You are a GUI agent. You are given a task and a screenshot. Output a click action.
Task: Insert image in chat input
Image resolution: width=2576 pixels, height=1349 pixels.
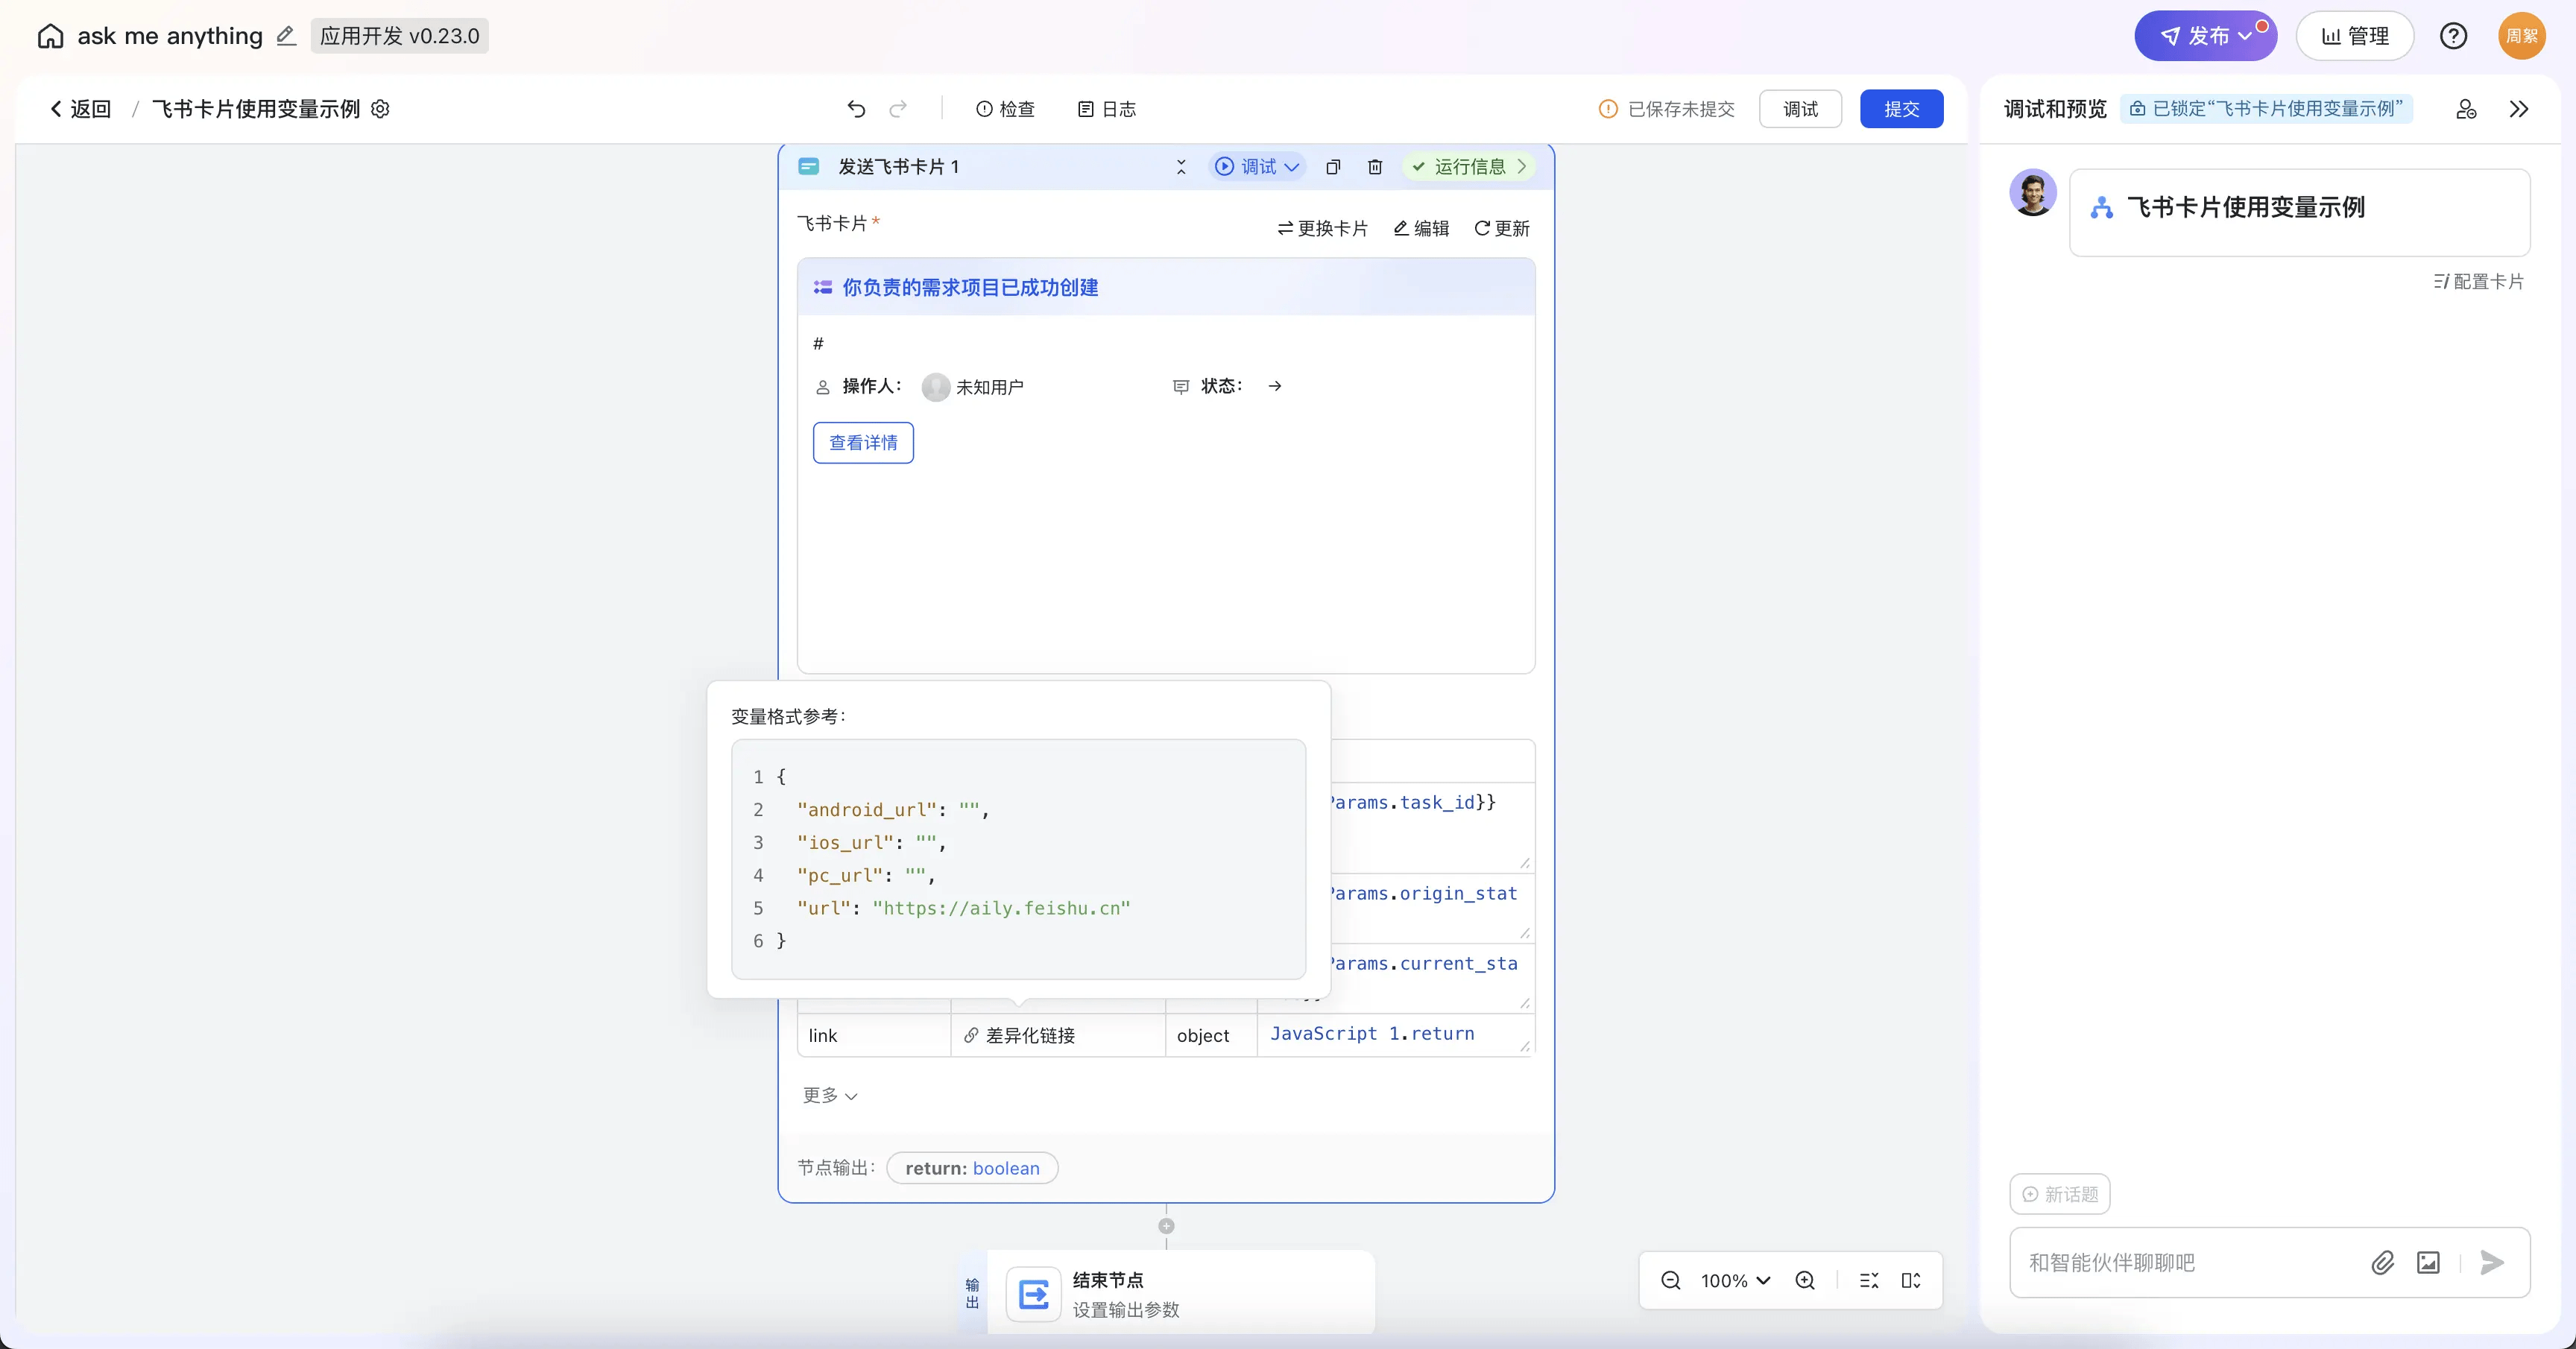pyautogui.click(x=2428, y=1263)
